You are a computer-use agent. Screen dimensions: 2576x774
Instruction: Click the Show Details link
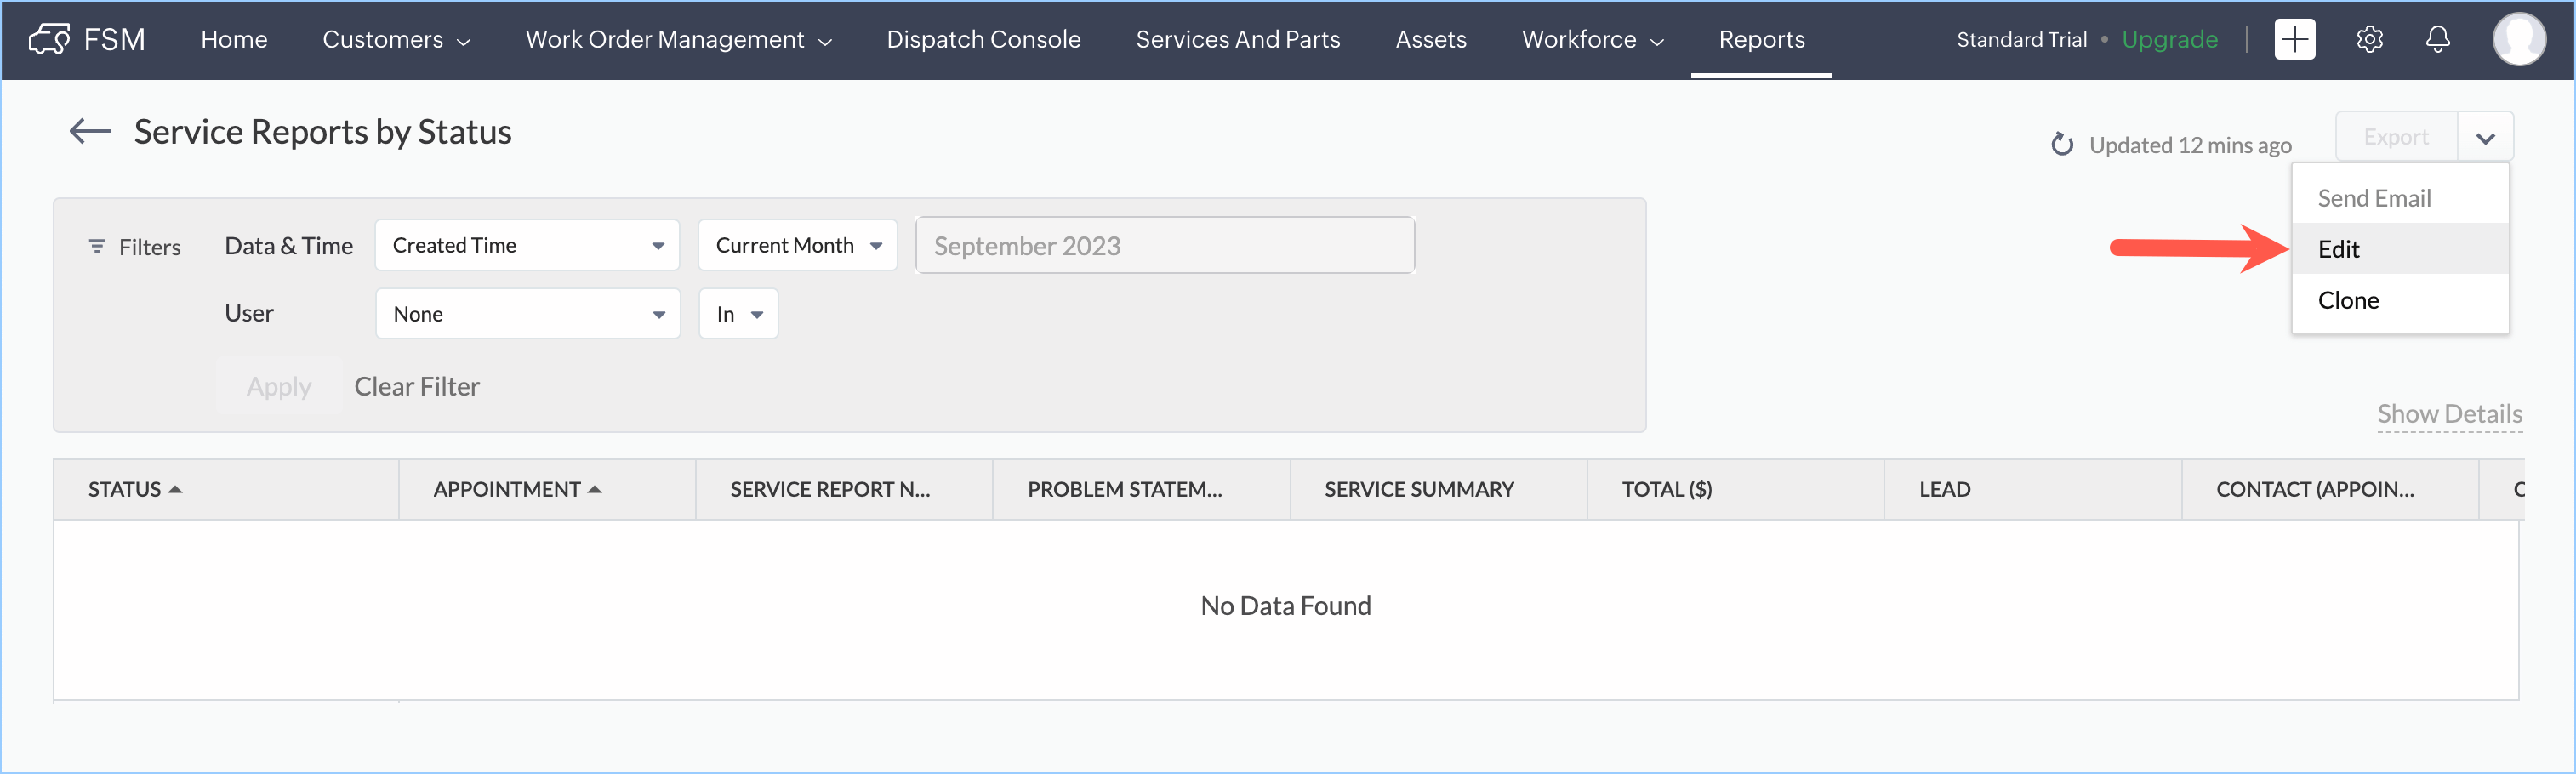pos(2449,413)
